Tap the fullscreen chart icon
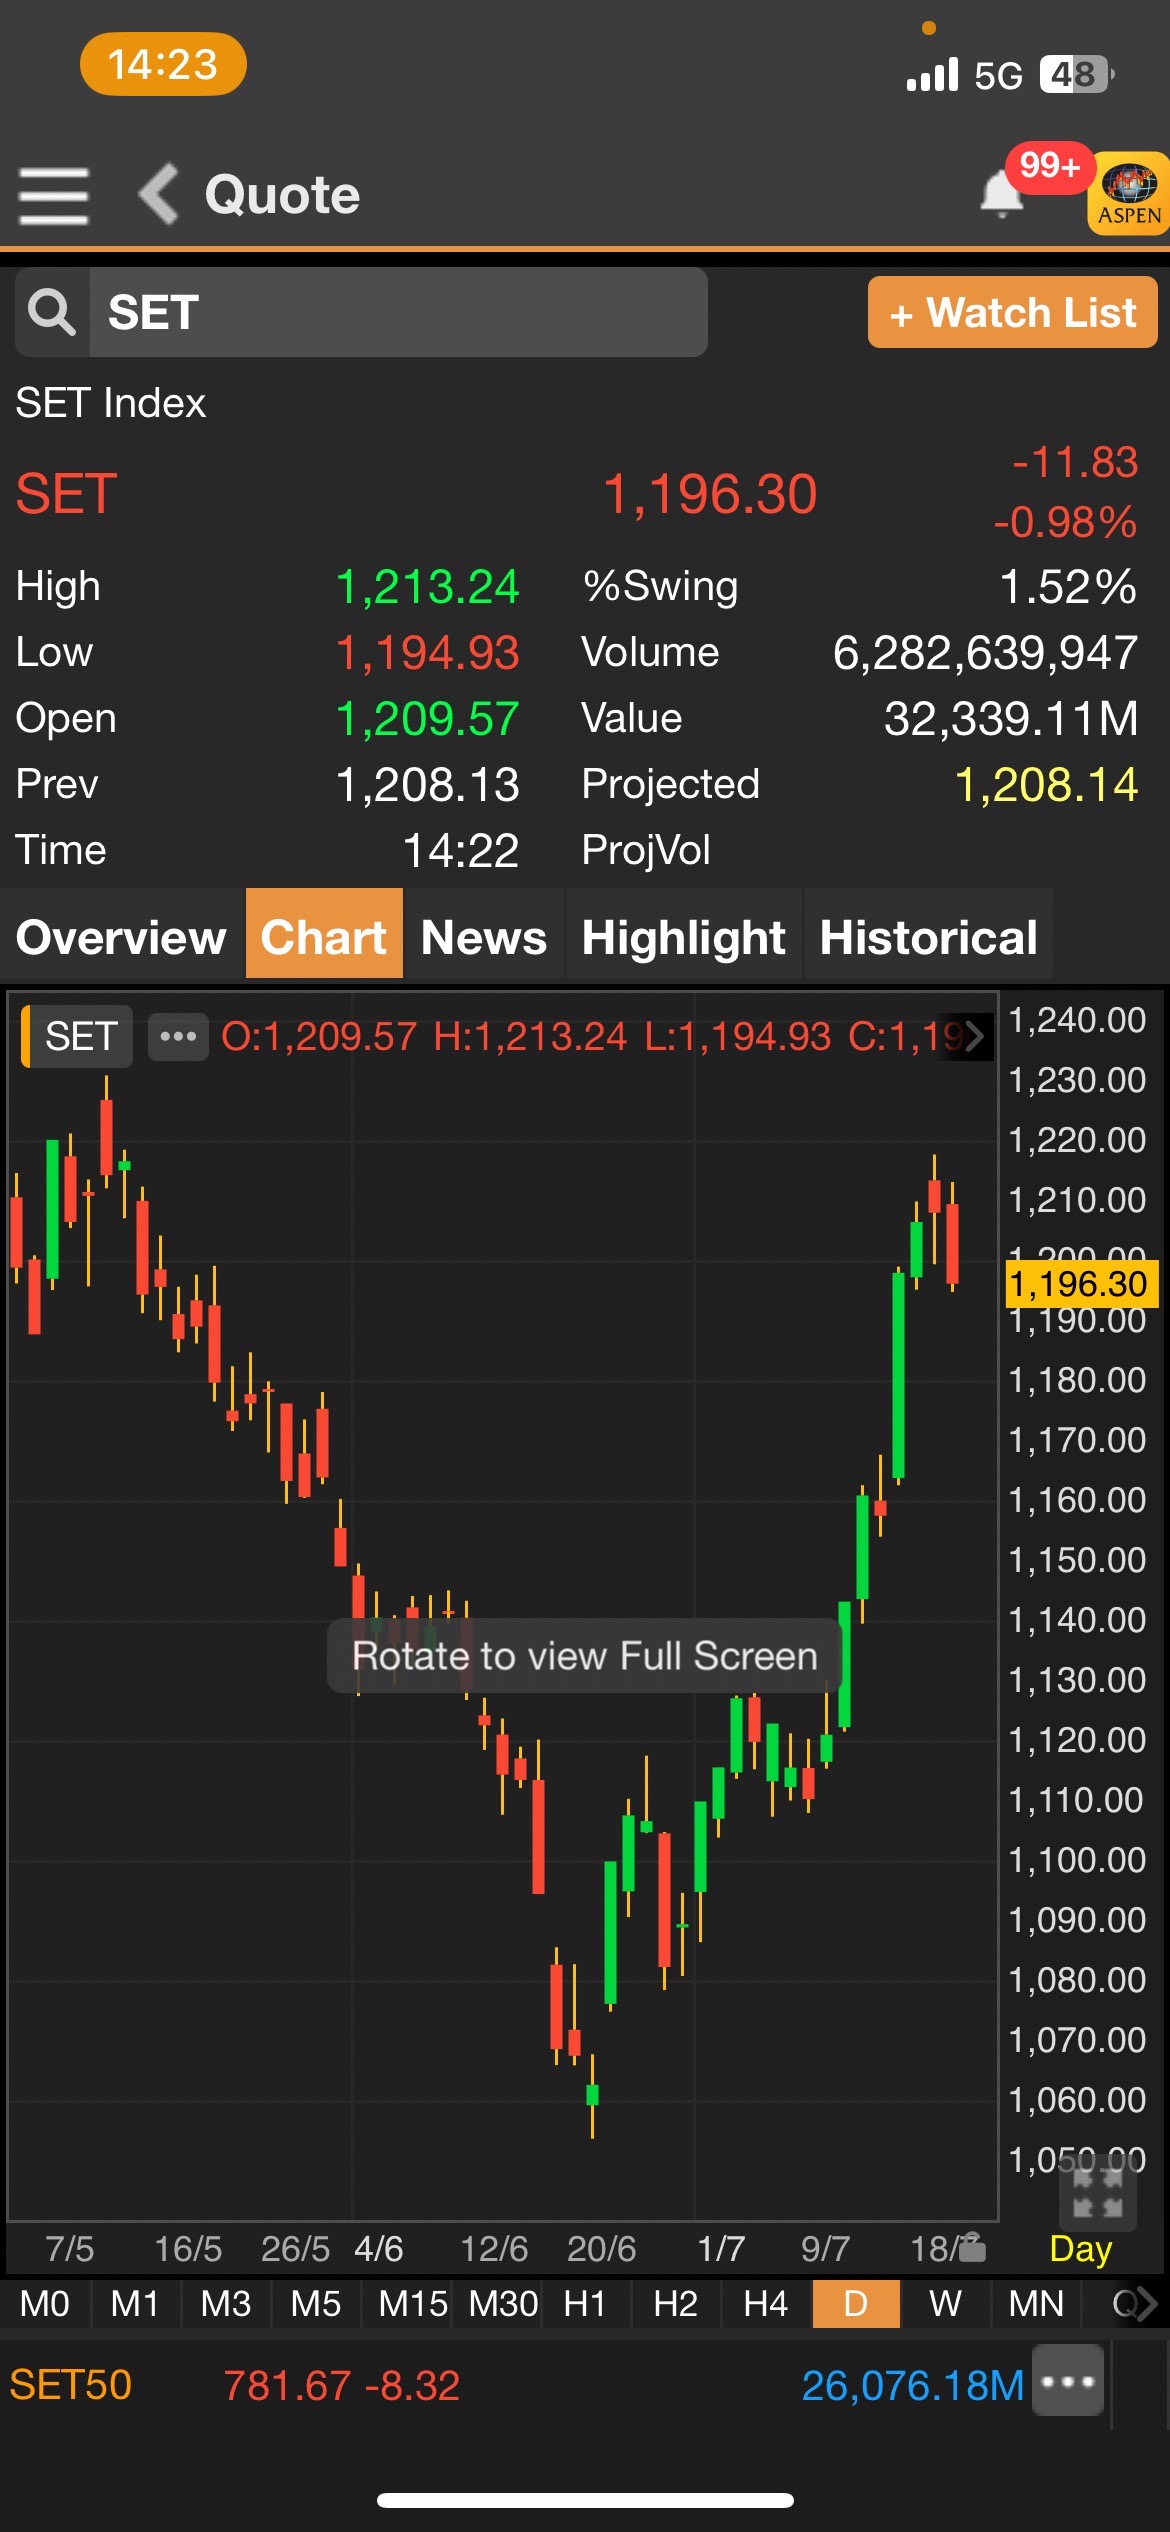This screenshot has width=1170, height=2532. click(x=1098, y=2193)
